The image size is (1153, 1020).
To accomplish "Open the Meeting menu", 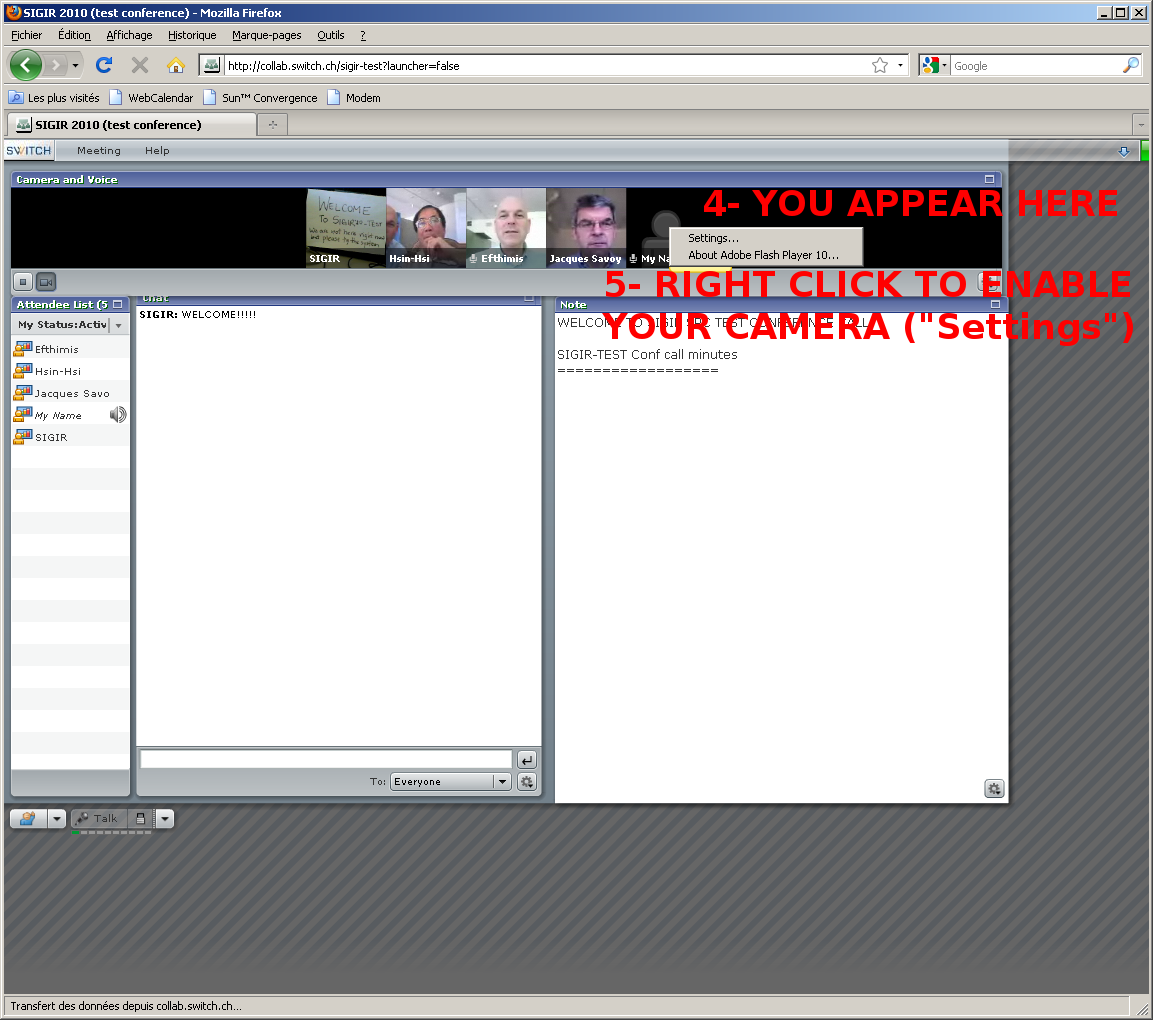I will [x=99, y=151].
